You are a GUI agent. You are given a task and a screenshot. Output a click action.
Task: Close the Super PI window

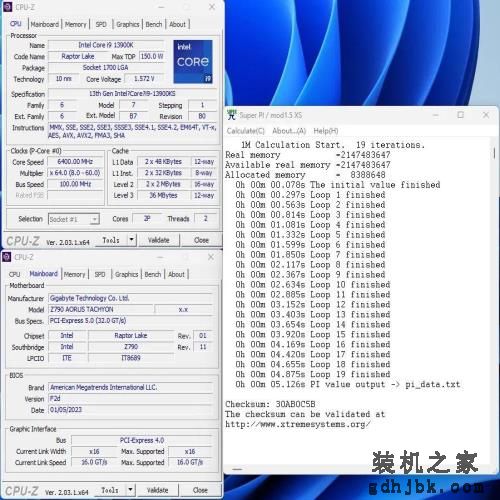pyautogui.click(x=486, y=115)
